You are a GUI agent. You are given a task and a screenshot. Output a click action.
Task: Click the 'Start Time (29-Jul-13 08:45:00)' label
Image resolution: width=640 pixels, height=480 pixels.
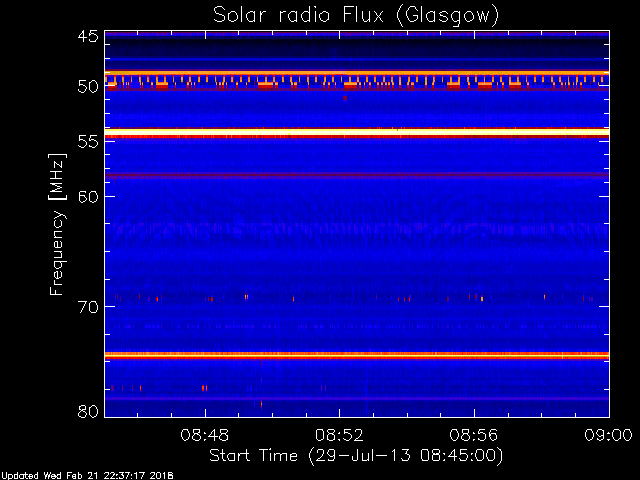(x=356, y=456)
